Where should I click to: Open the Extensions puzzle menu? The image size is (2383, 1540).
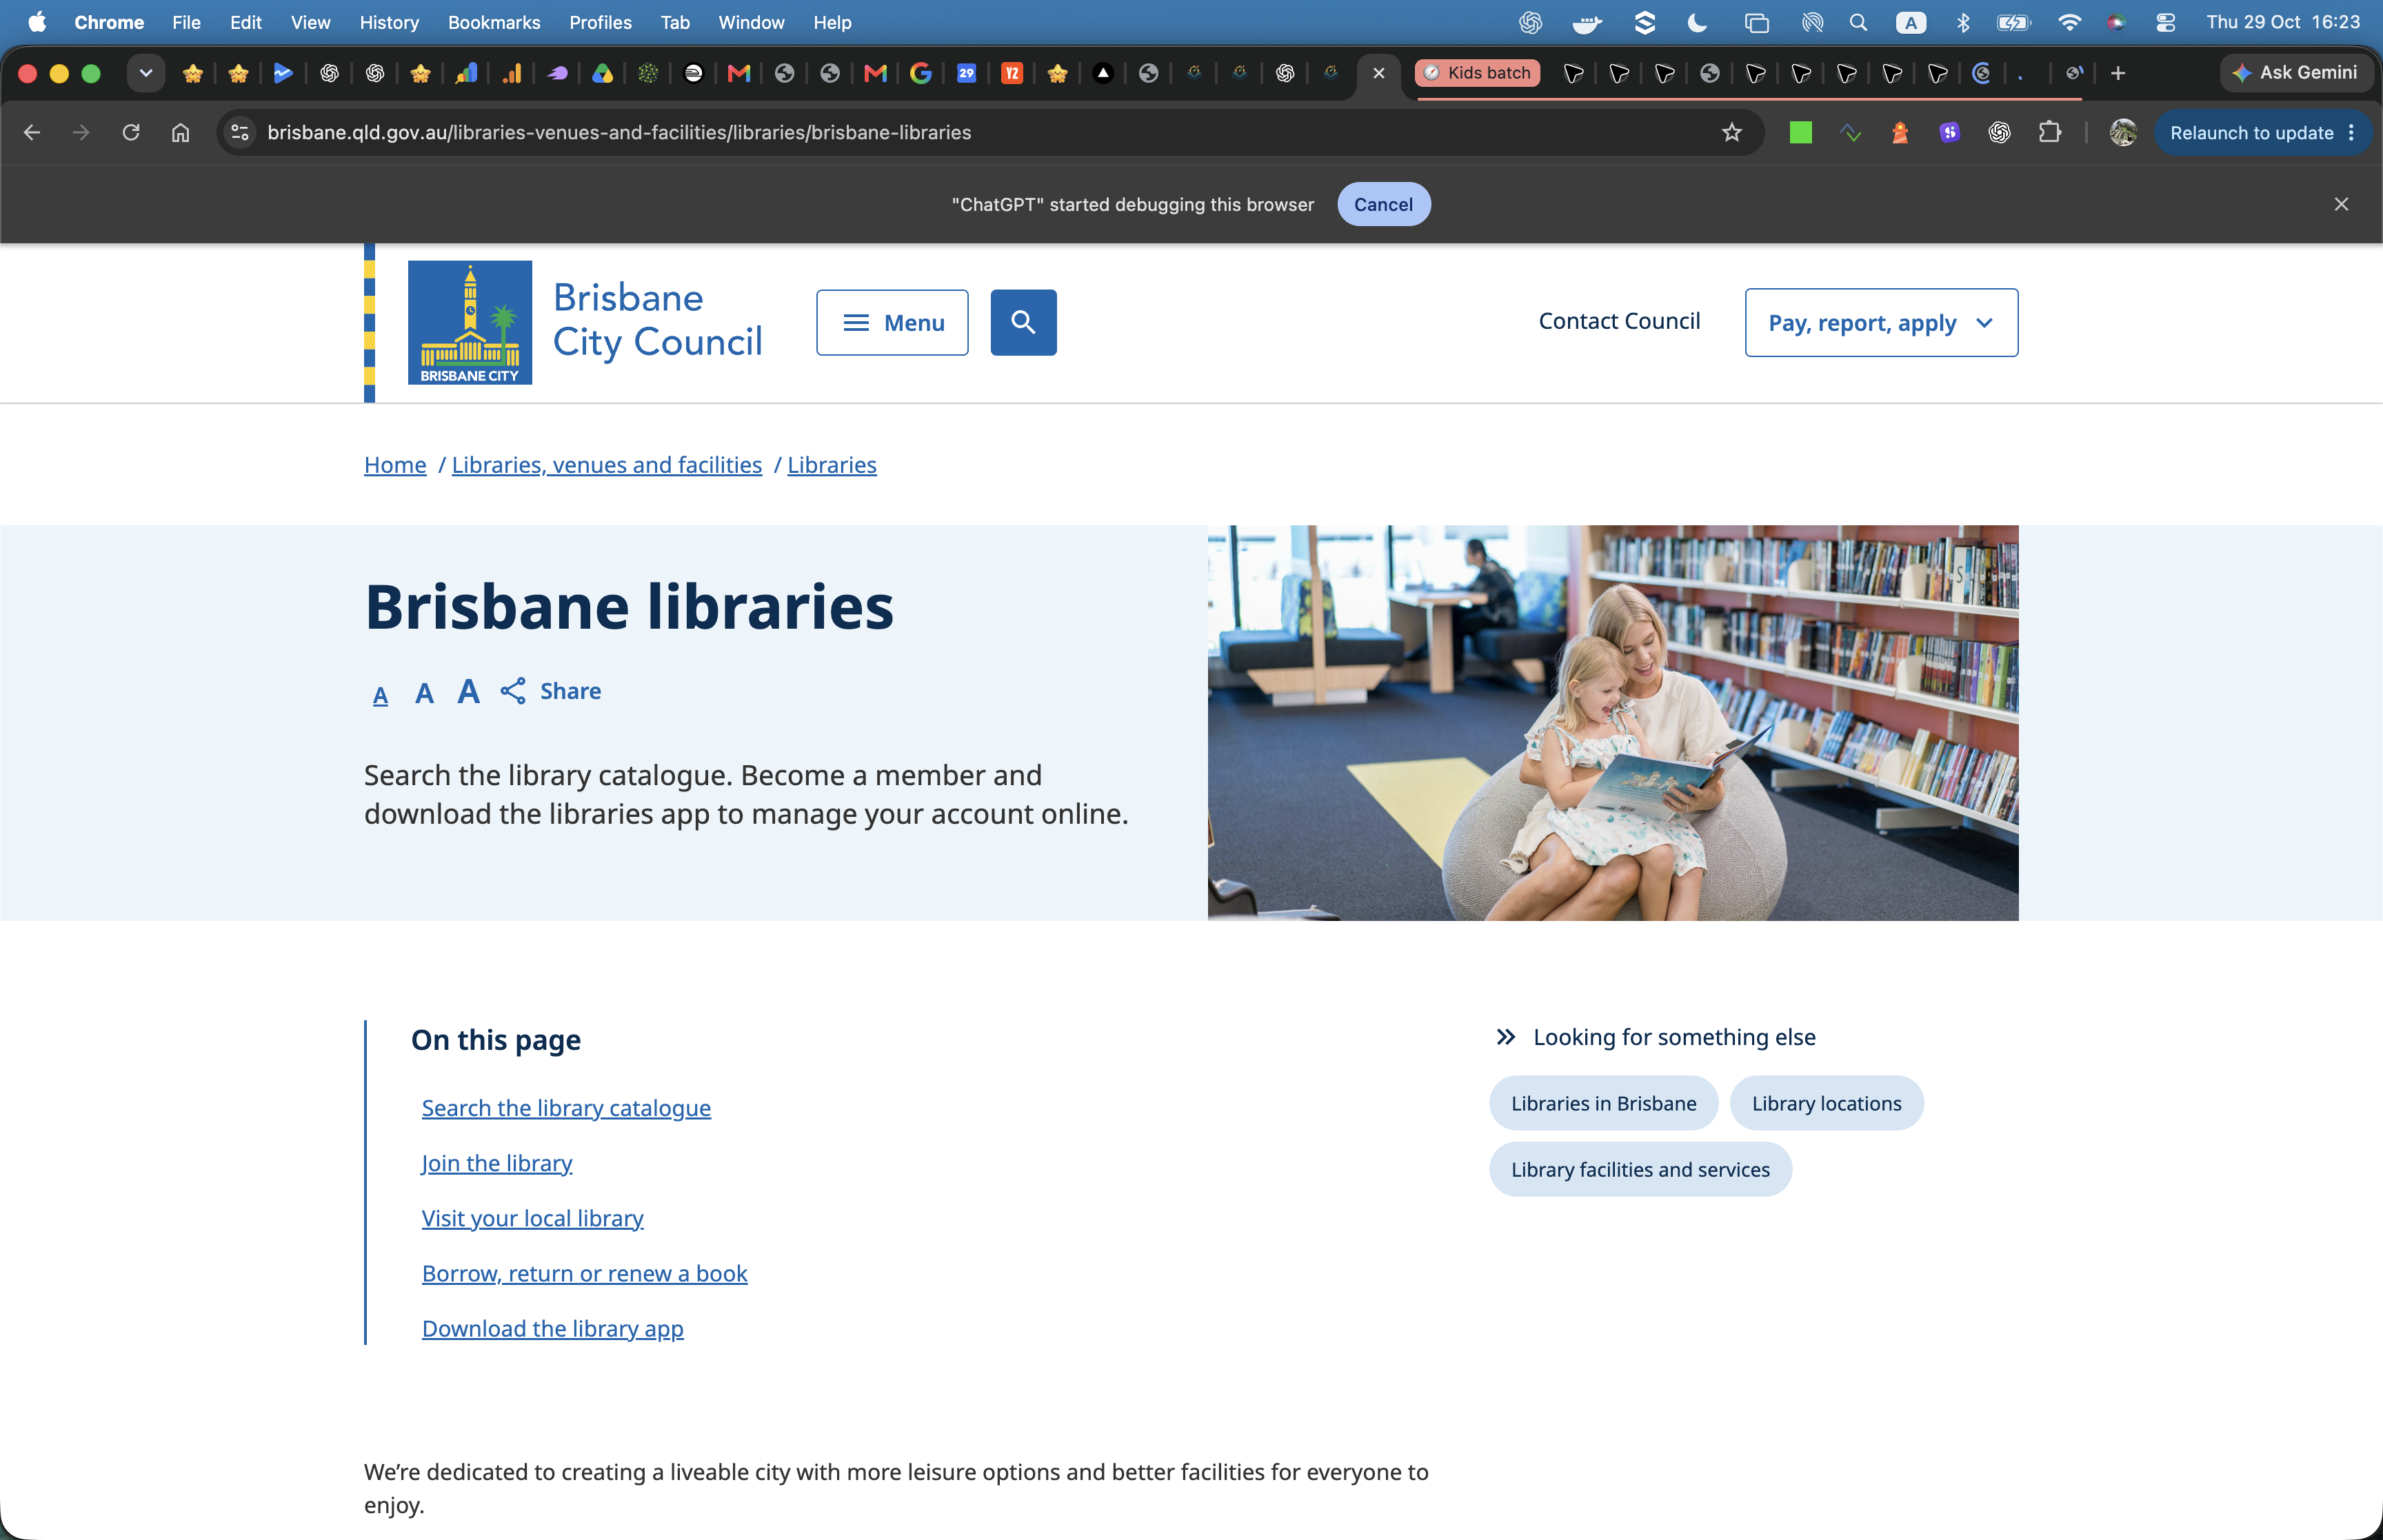pos(2049,132)
